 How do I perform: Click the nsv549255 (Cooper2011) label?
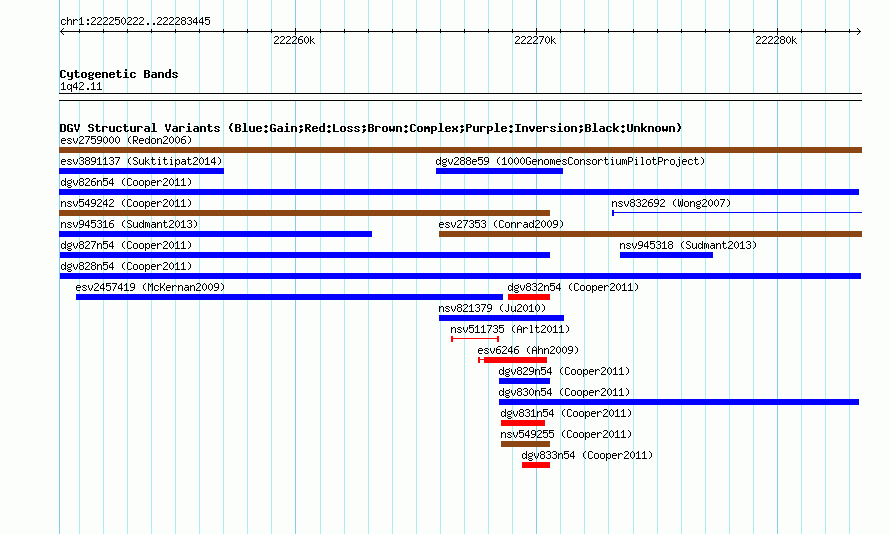pos(566,434)
